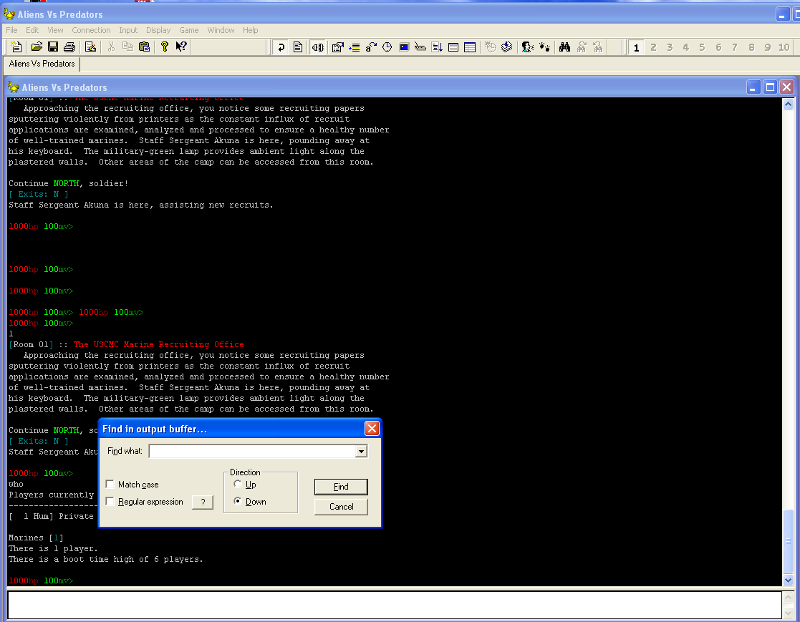The height and width of the screenshot is (622, 800).
Task: Click the clock timers icon
Action: 387,47
